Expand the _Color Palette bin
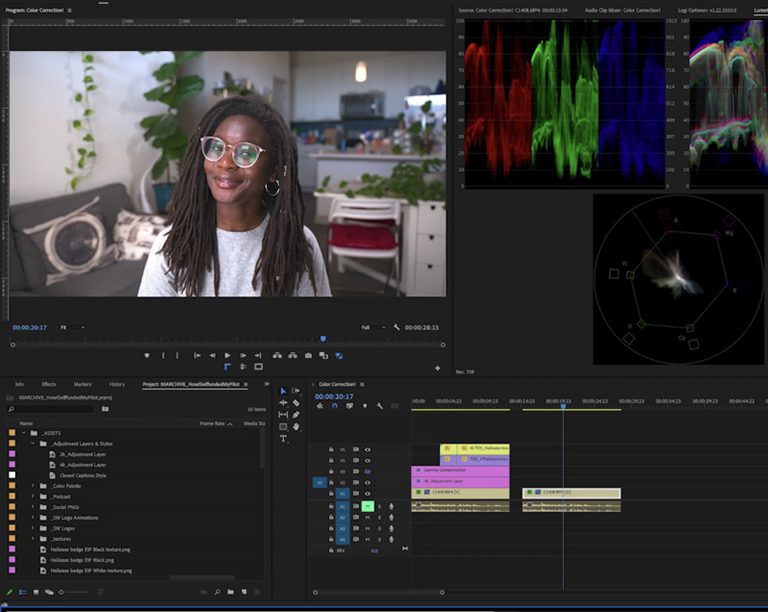This screenshot has width=768, height=612. pyautogui.click(x=33, y=486)
